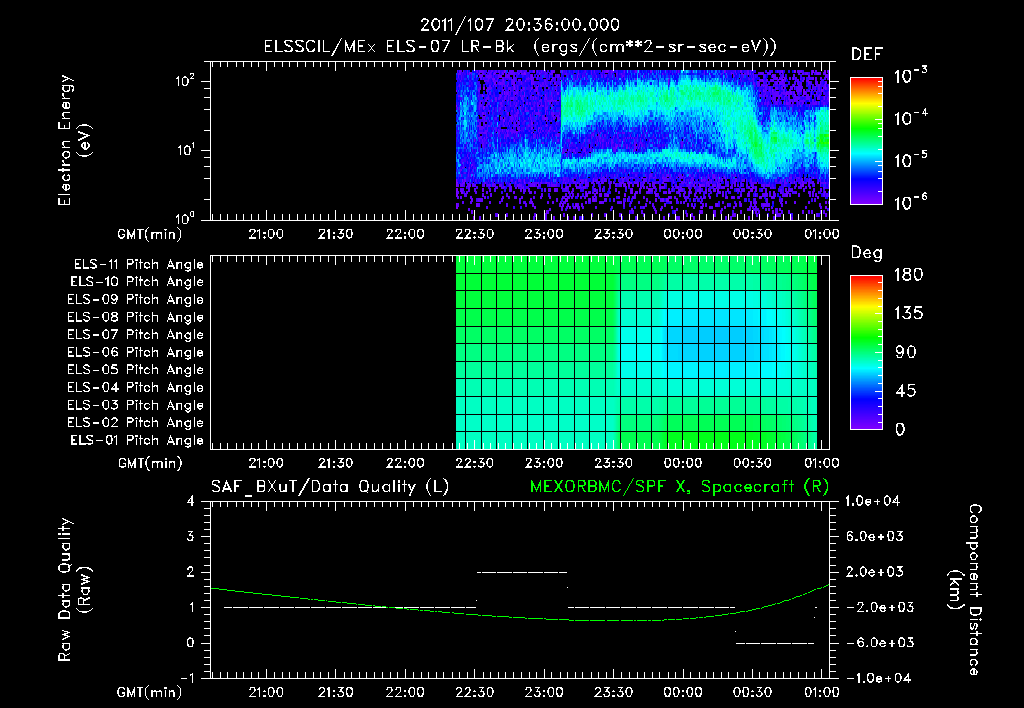Viewport: 1024px width, 708px height.
Task: Click the ELS-06 Pitch Angle row label
Action: tap(135, 352)
